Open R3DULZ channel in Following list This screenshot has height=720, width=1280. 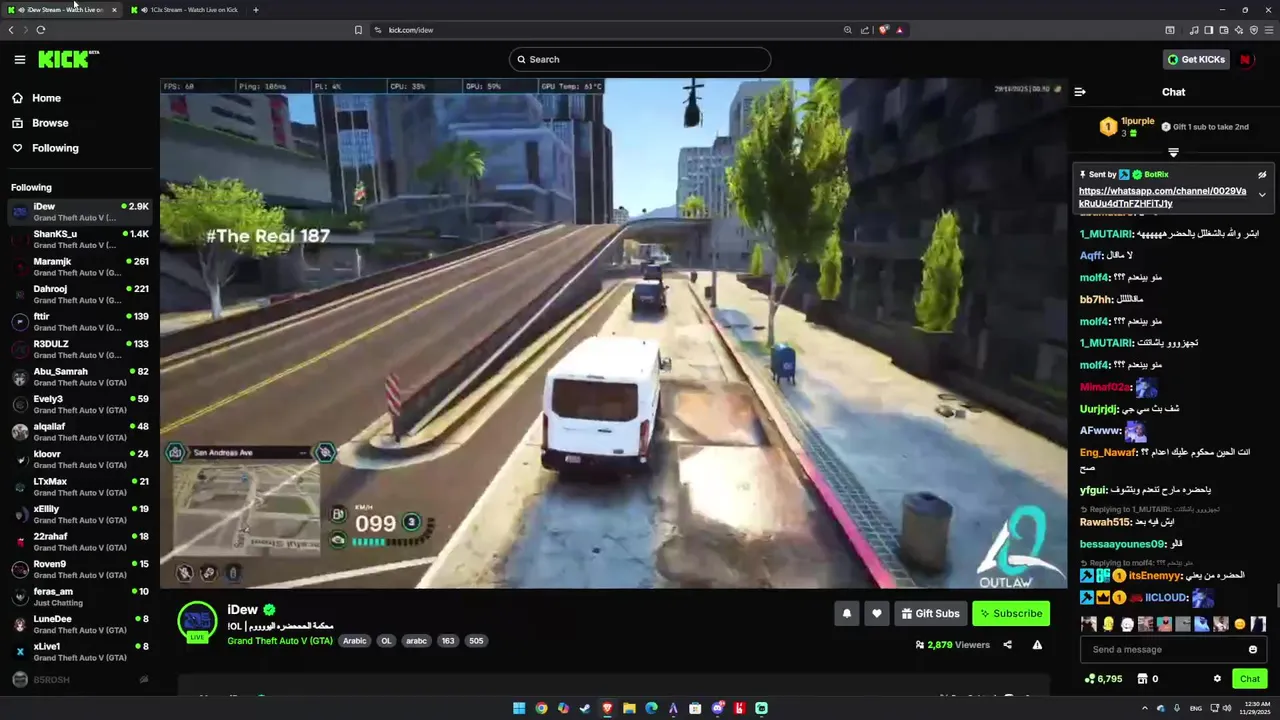[x=78, y=349]
